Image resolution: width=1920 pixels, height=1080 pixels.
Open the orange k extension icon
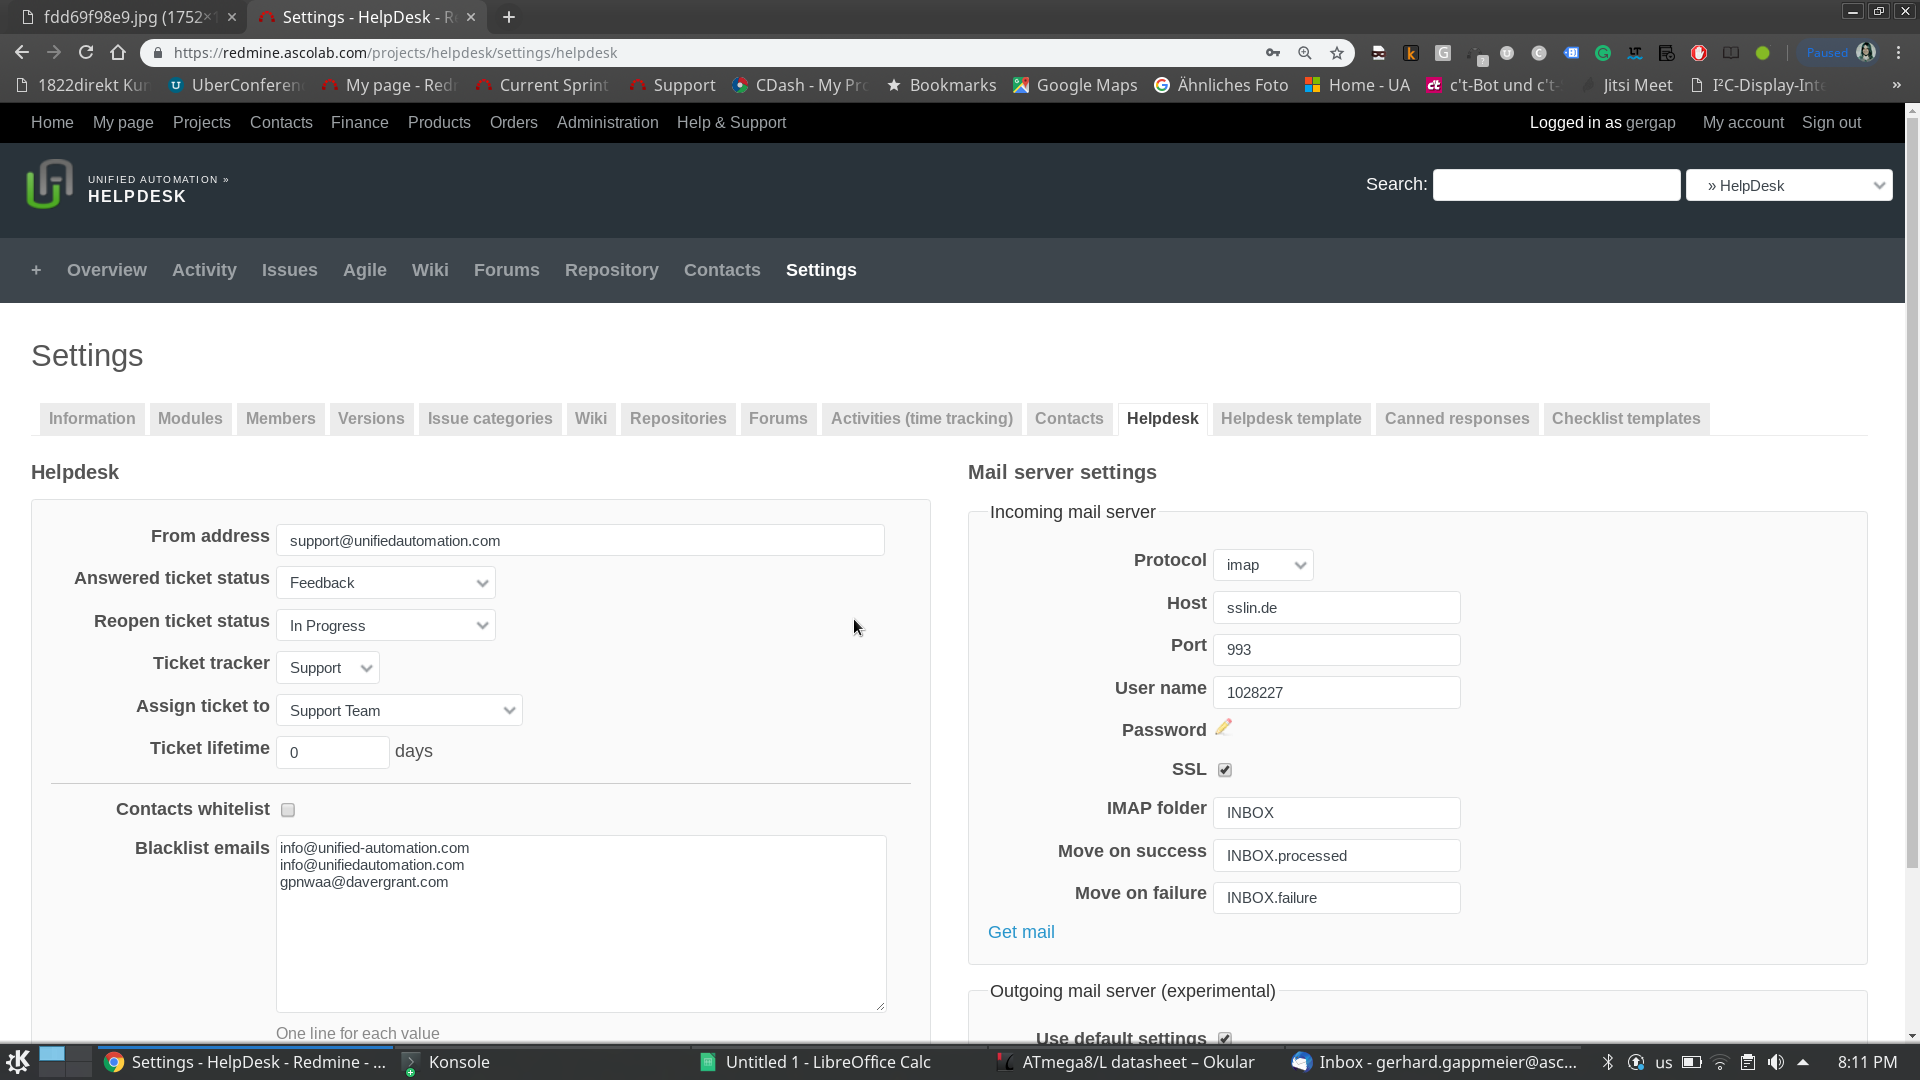point(1411,53)
